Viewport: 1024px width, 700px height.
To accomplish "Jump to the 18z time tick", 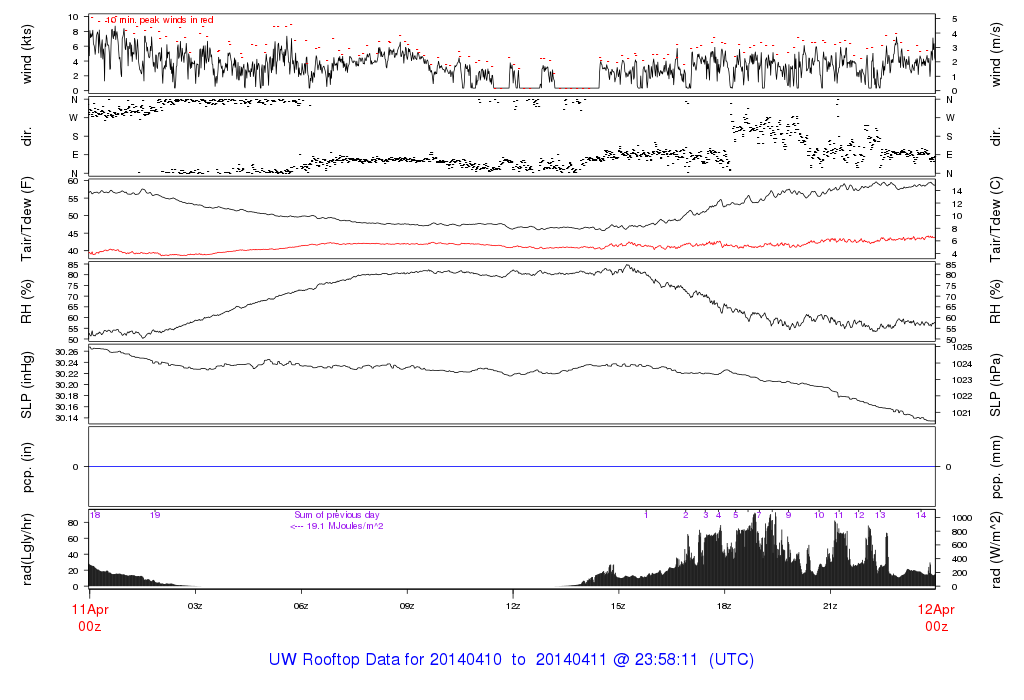I will click(x=724, y=606).
